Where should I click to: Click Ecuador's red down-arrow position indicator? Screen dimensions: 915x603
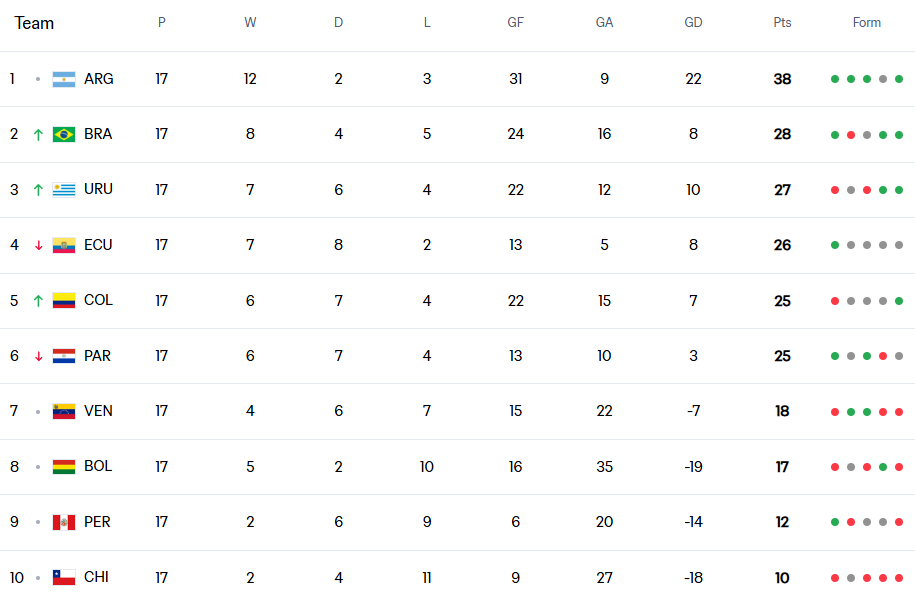click(x=38, y=245)
